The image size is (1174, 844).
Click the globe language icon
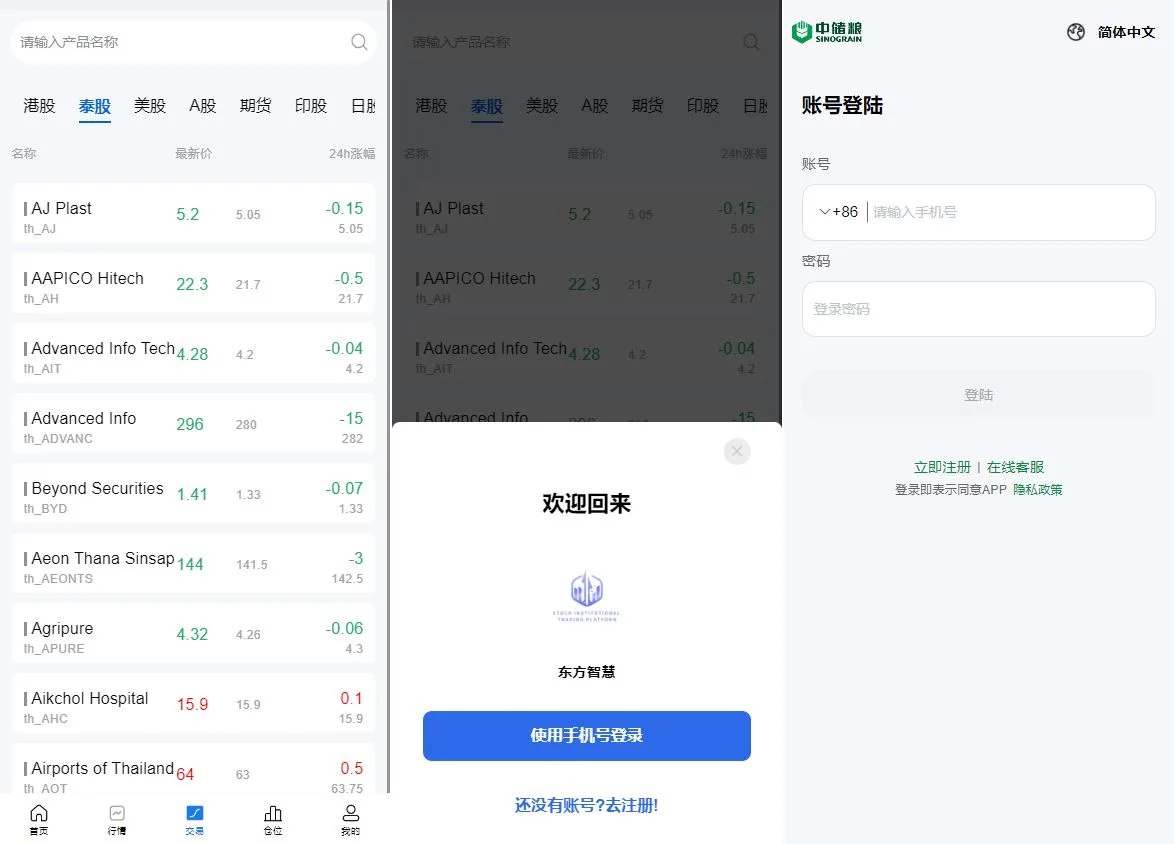1076,32
